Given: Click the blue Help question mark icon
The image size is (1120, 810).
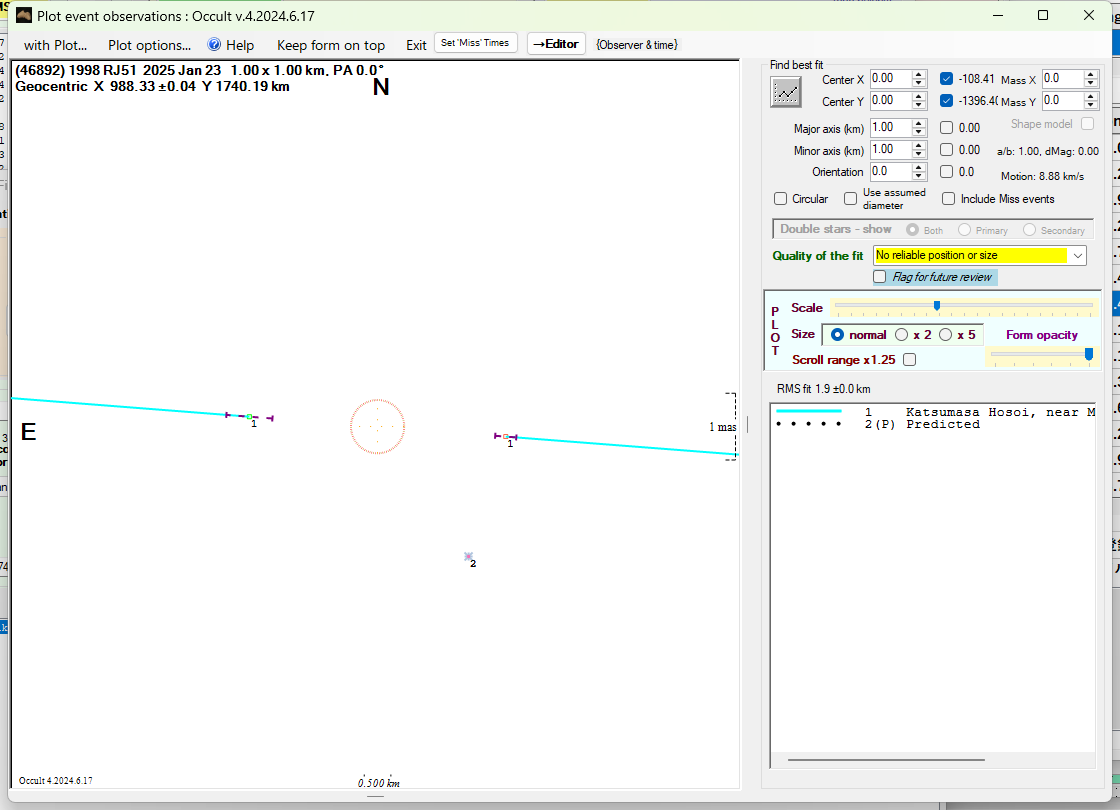Looking at the screenshot, I should (x=214, y=45).
